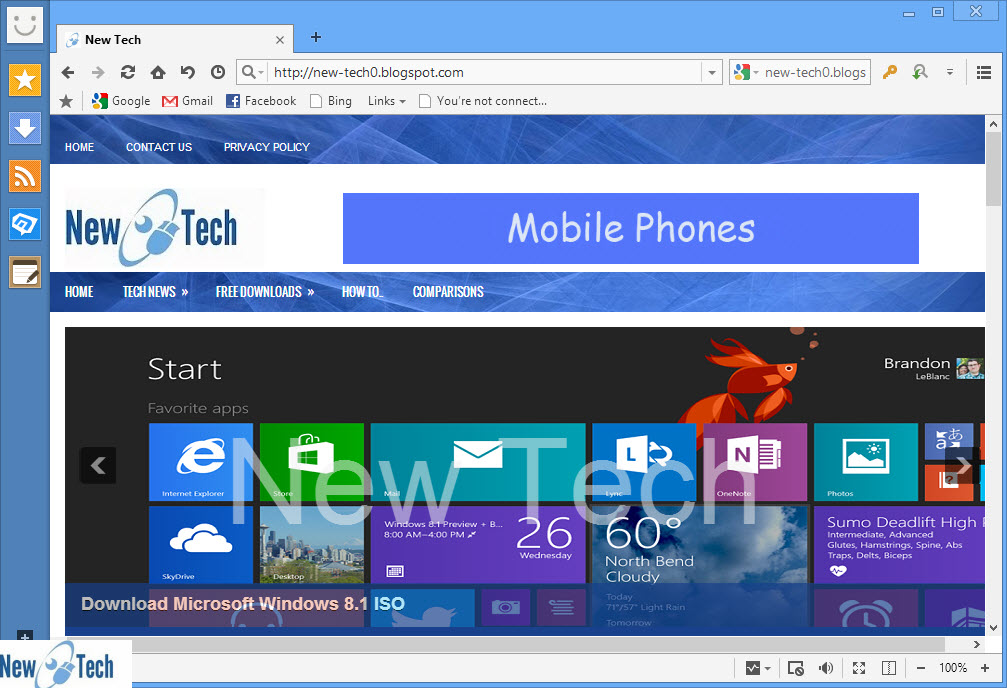Open the COMPARISONS section

(x=448, y=292)
